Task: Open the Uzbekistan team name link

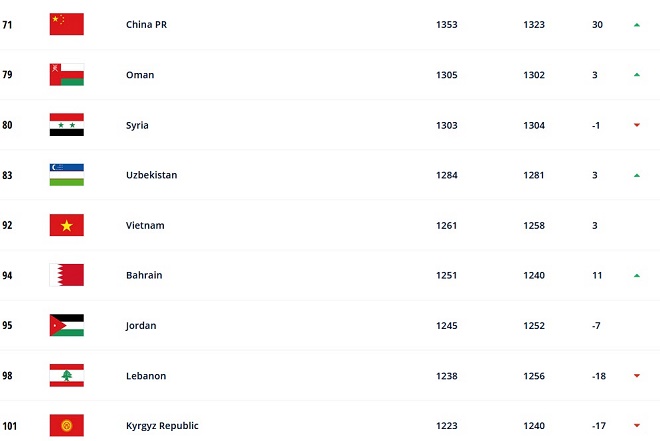Action: click(x=152, y=175)
